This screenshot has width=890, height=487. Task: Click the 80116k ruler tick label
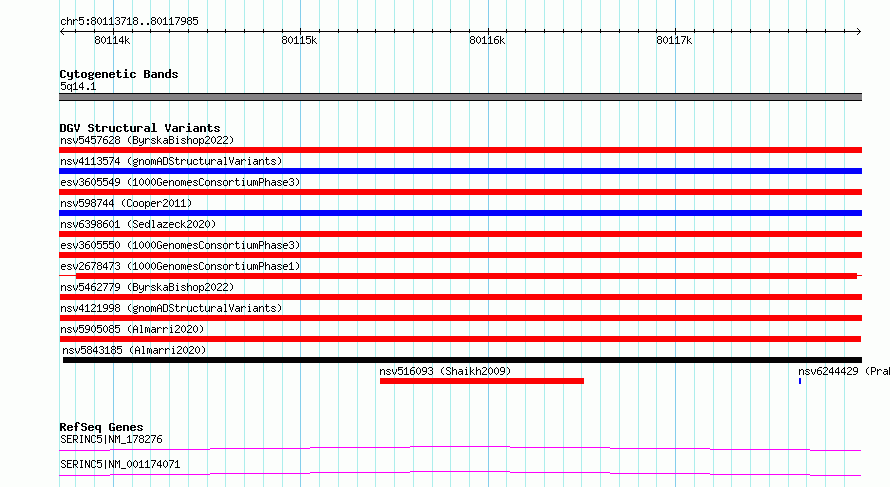point(487,40)
